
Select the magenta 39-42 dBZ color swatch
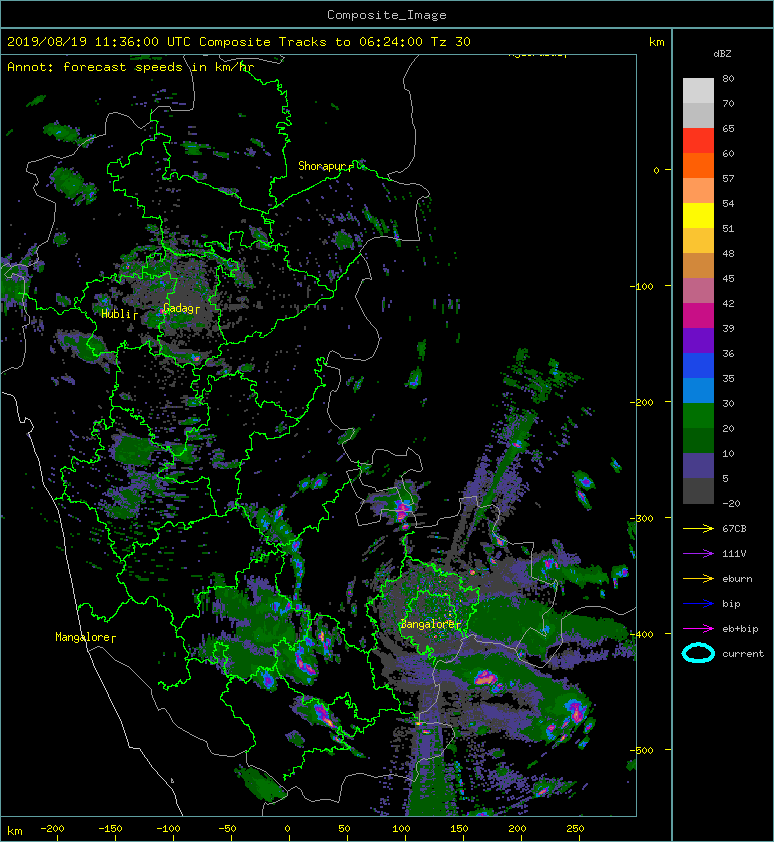pos(698,316)
